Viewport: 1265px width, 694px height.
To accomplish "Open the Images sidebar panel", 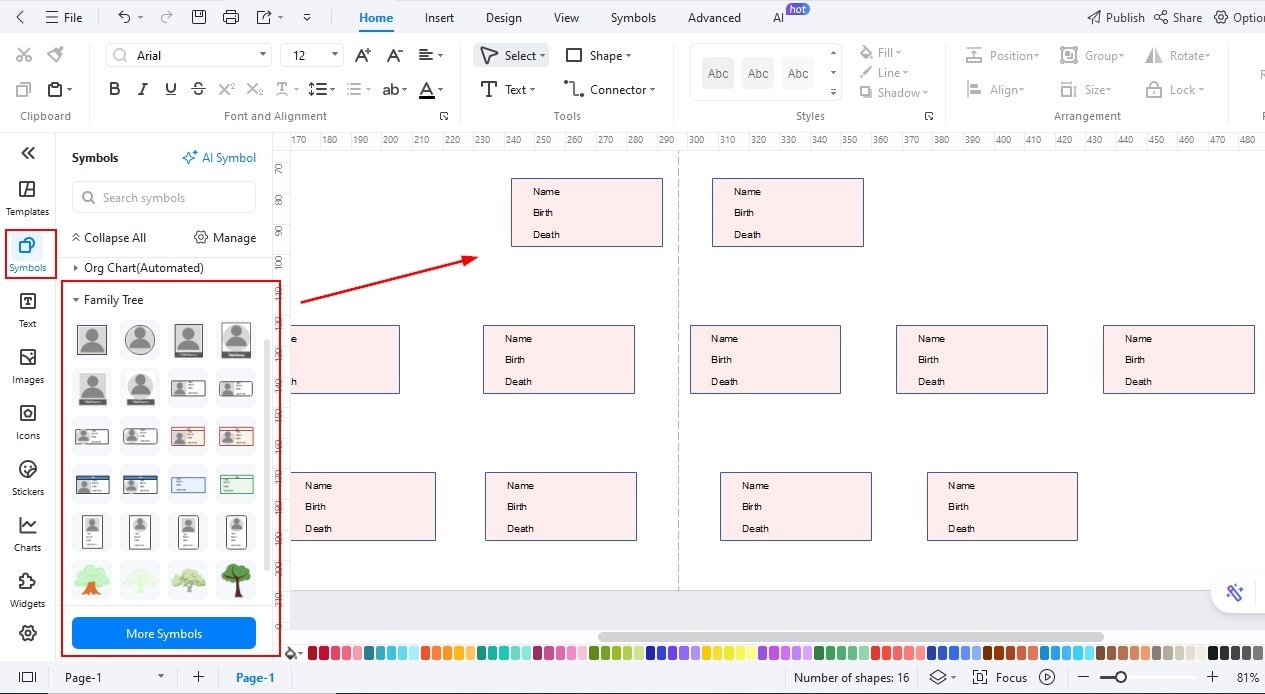I will click(27, 366).
